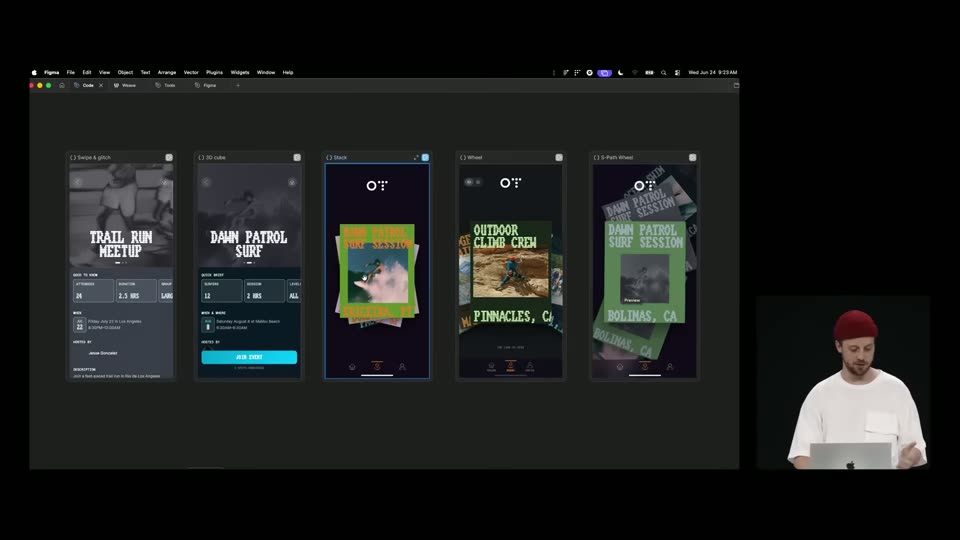Open the Plugins menu
The width and height of the screenshot is (960, 540).
coord(214,72)
